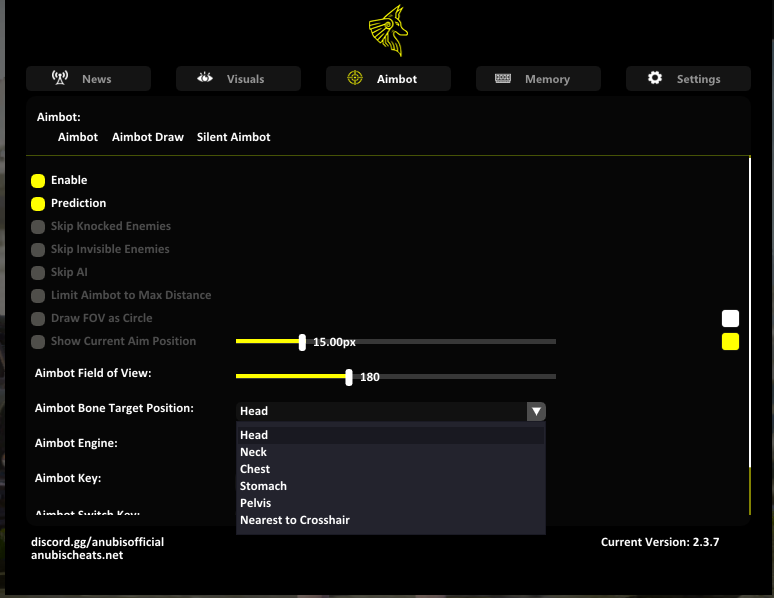Enable Limit Aimbot to Max Distance
The height and width of the screenshot is (598, 774).
(x=38, y=296)
